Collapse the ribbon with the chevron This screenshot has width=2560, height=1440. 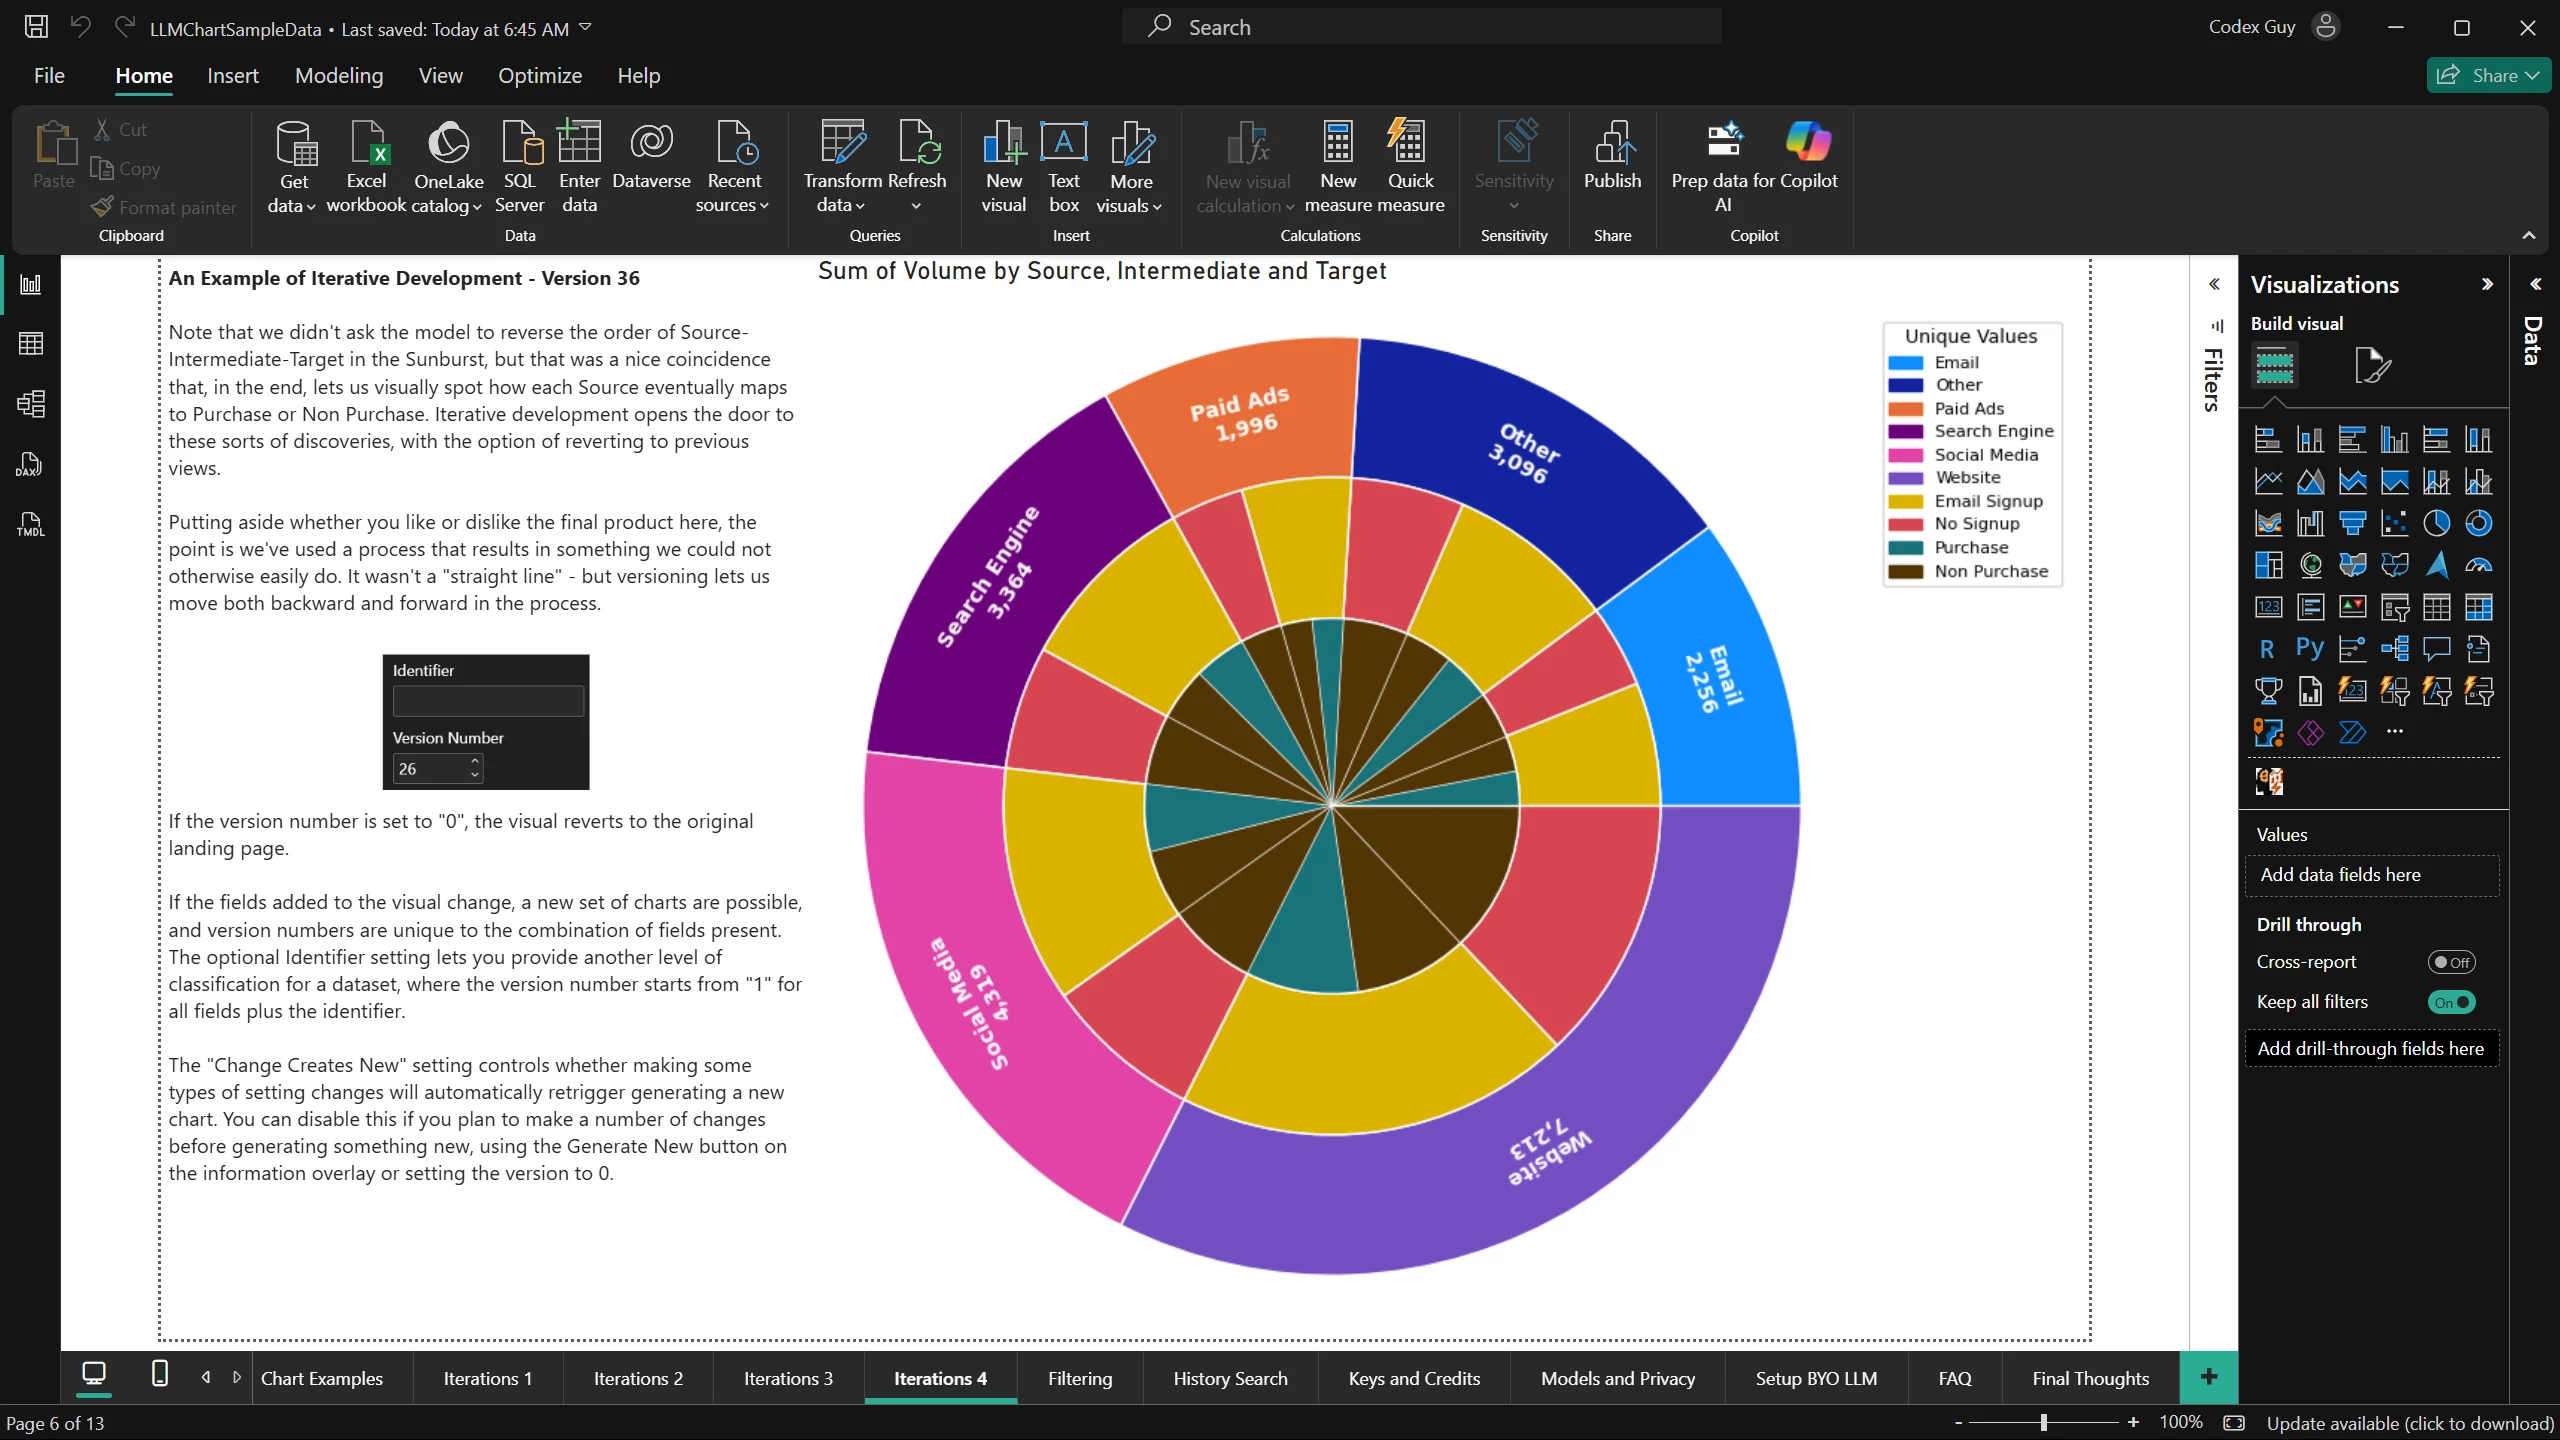2529,236
